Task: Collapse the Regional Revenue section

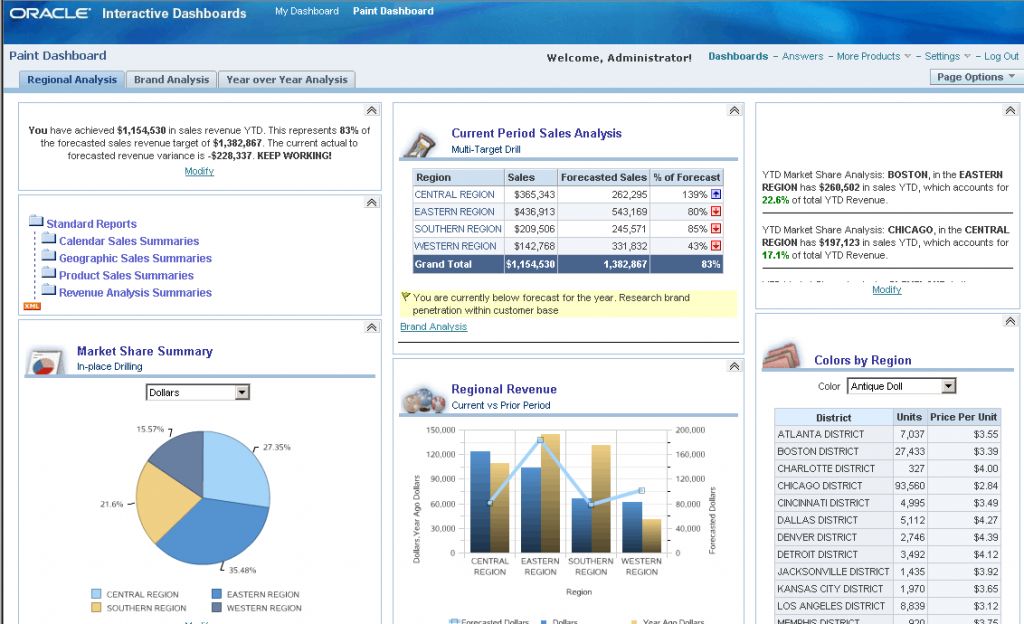Action: point(735,366)
